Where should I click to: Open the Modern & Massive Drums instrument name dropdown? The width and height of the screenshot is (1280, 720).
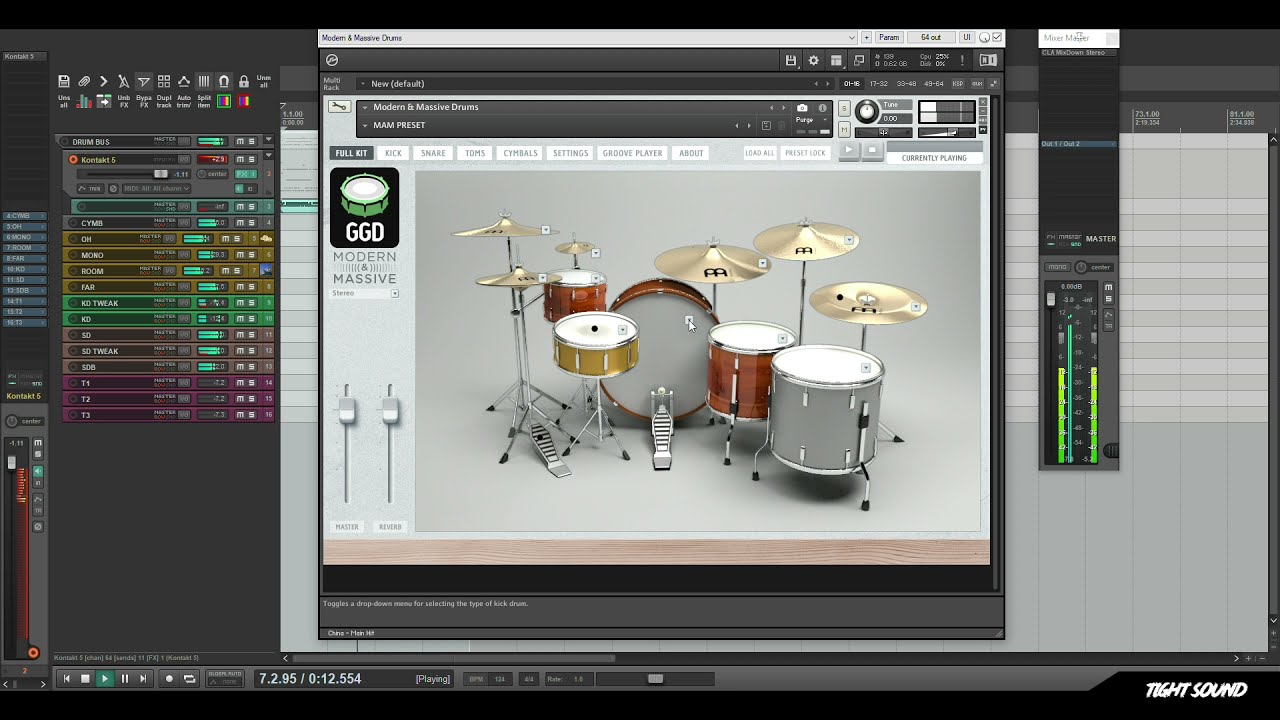point(365,108)
